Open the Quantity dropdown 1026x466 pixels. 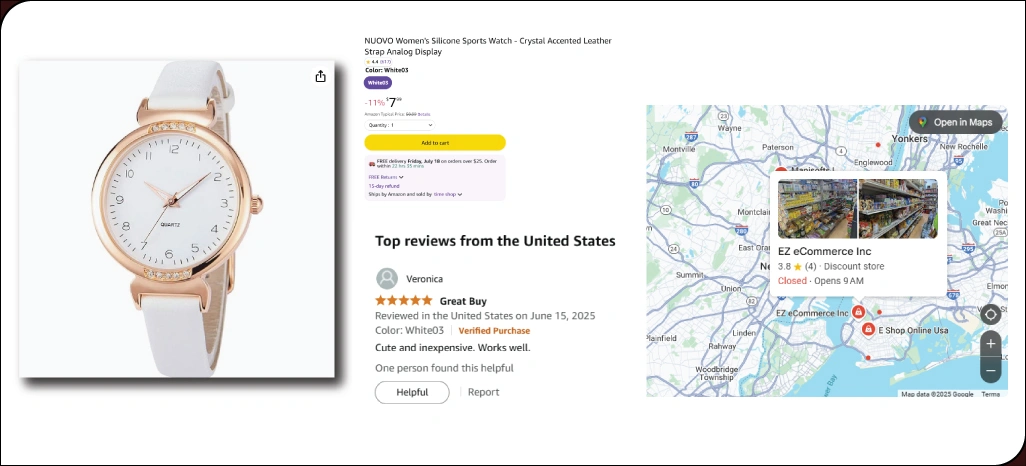399,125
